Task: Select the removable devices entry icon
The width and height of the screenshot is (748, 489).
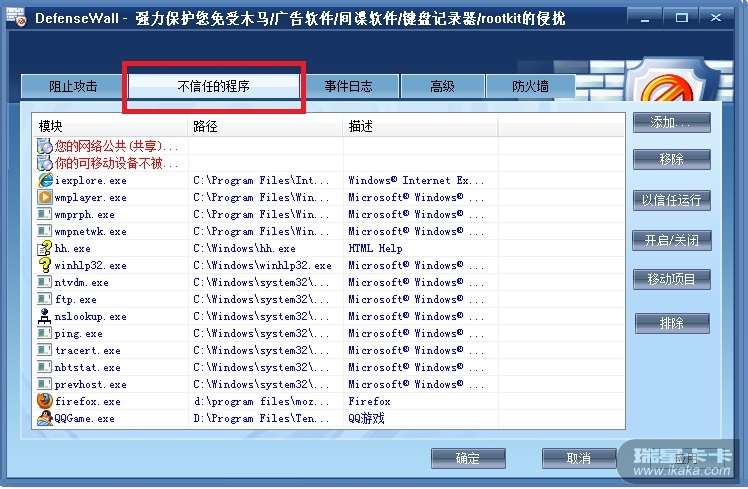Action: 44,163
